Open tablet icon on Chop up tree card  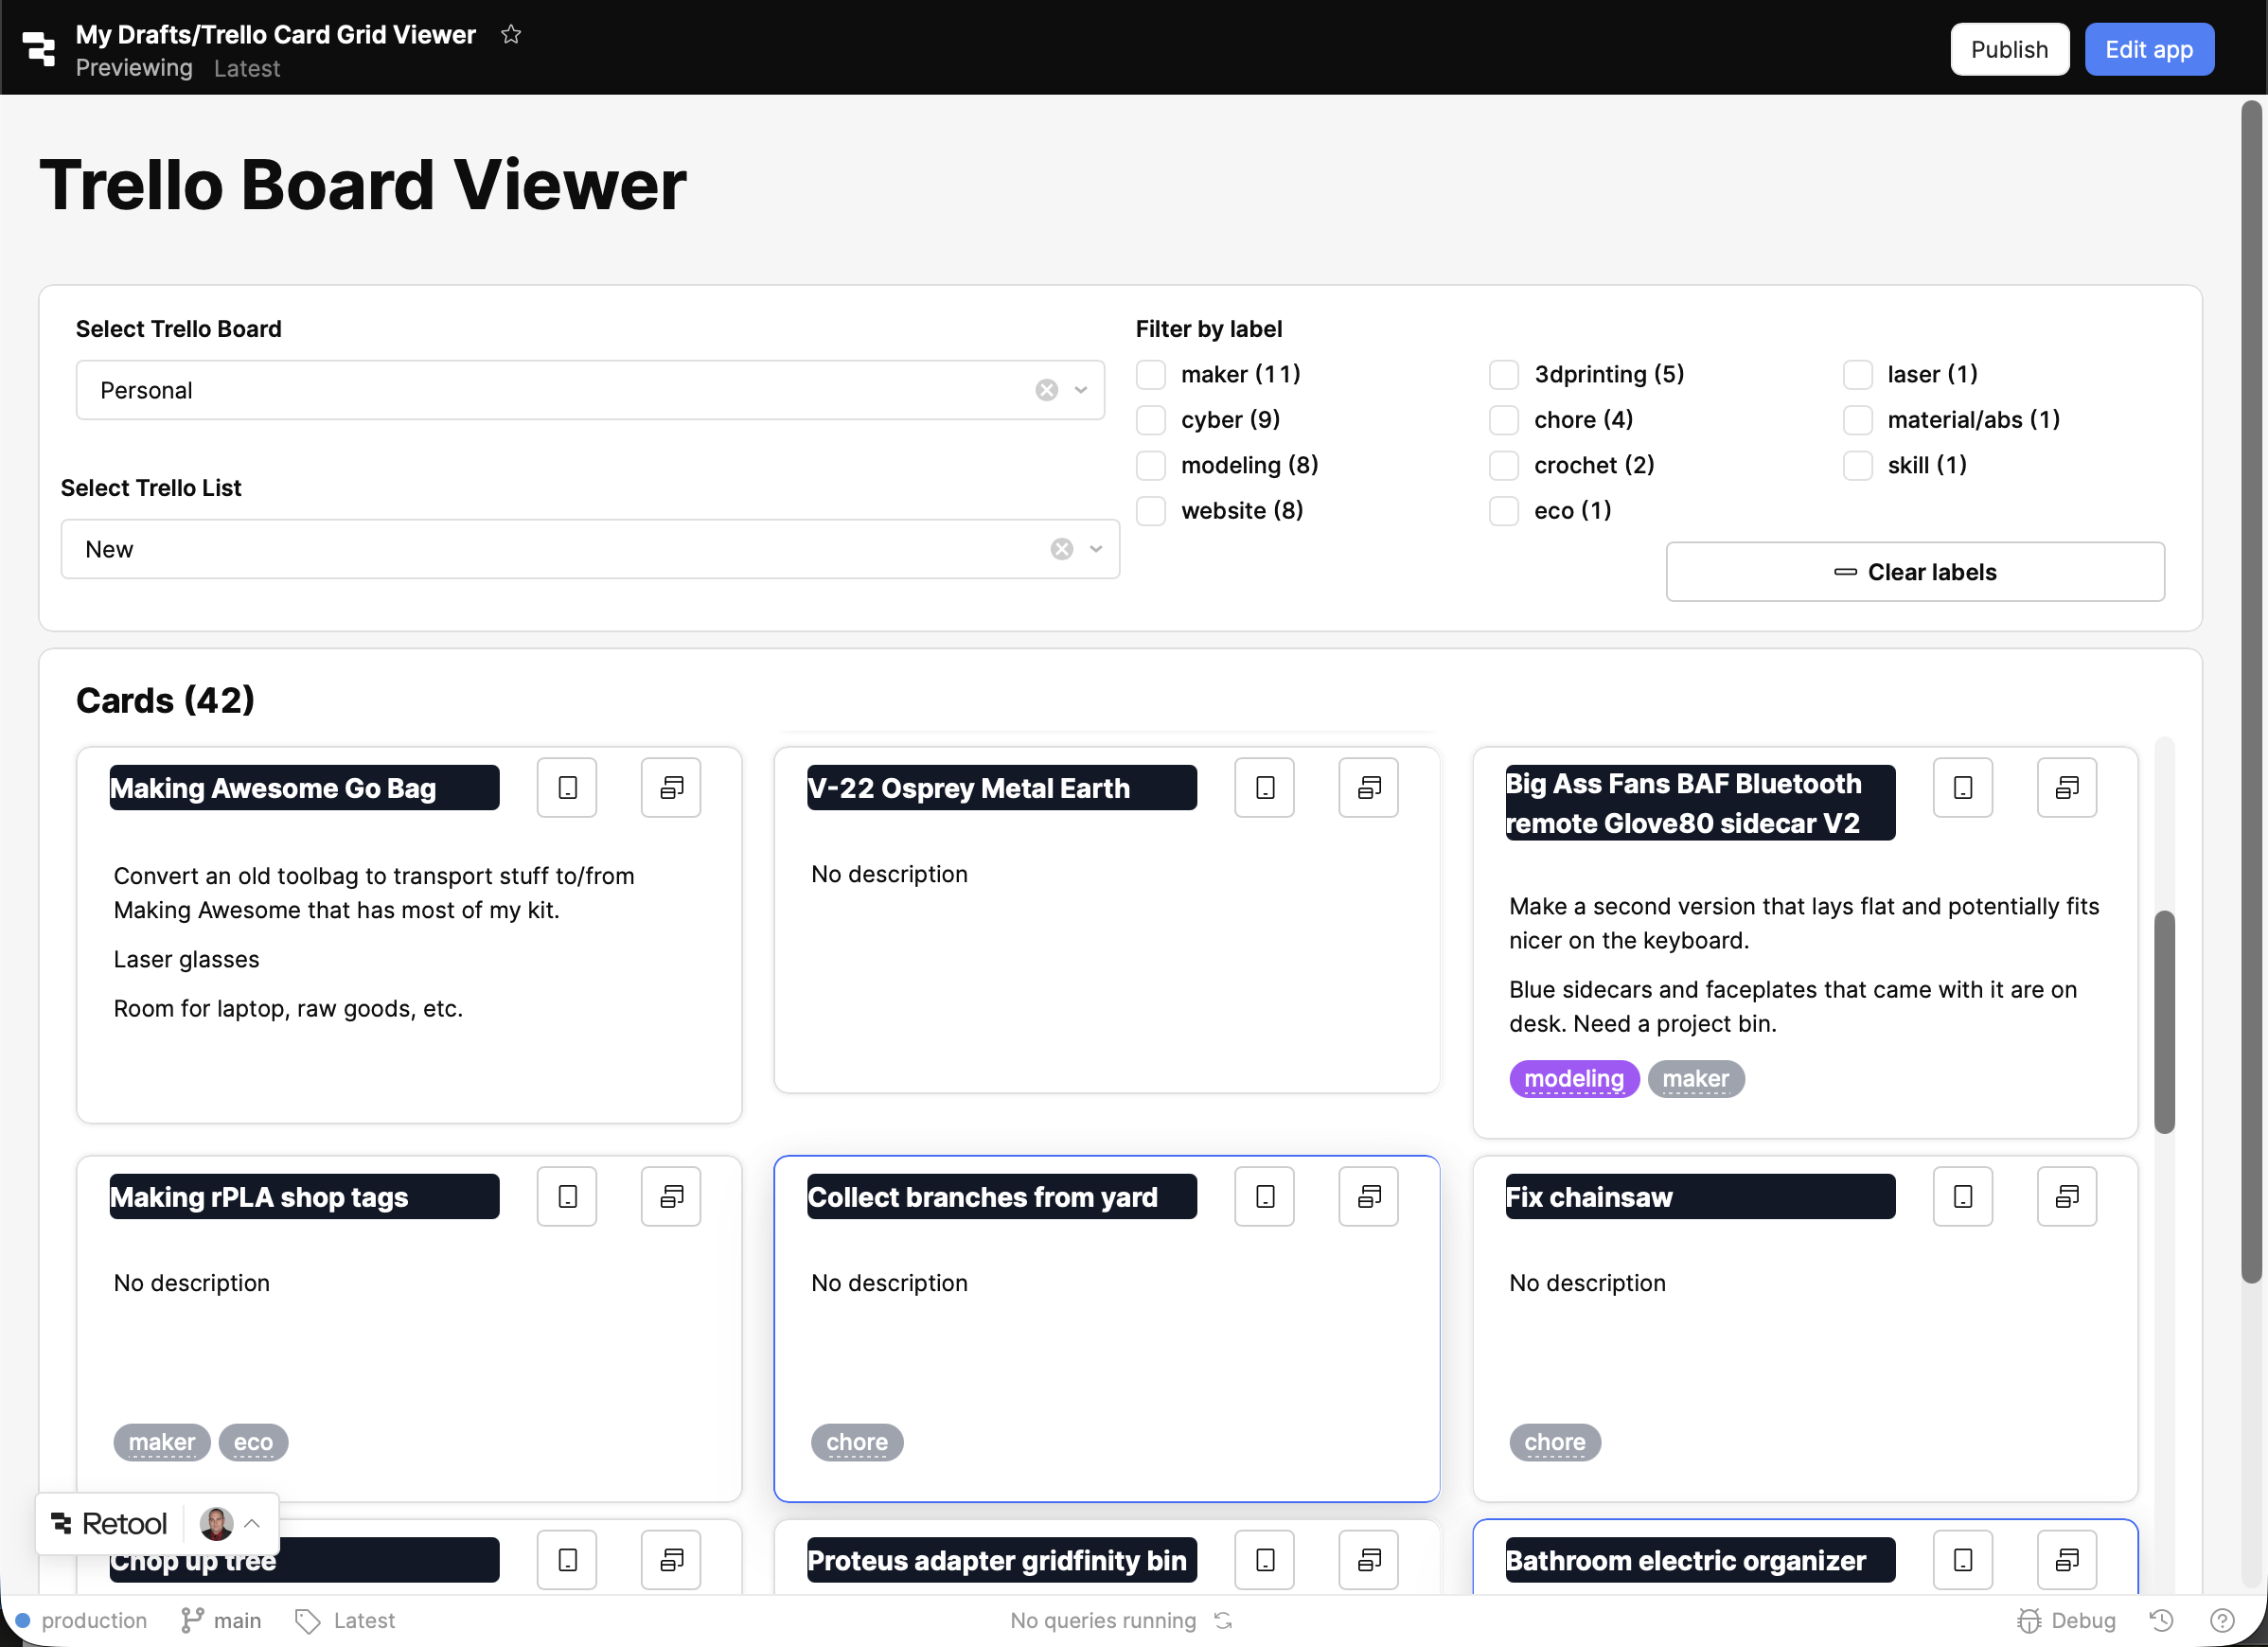coord(567,1560)
